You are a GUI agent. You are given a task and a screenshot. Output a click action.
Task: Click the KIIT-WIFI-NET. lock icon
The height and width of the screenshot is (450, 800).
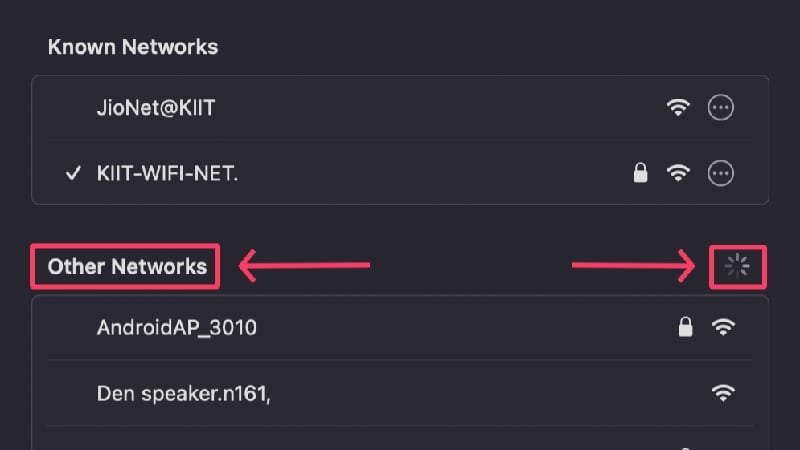(x=641, y=173)
